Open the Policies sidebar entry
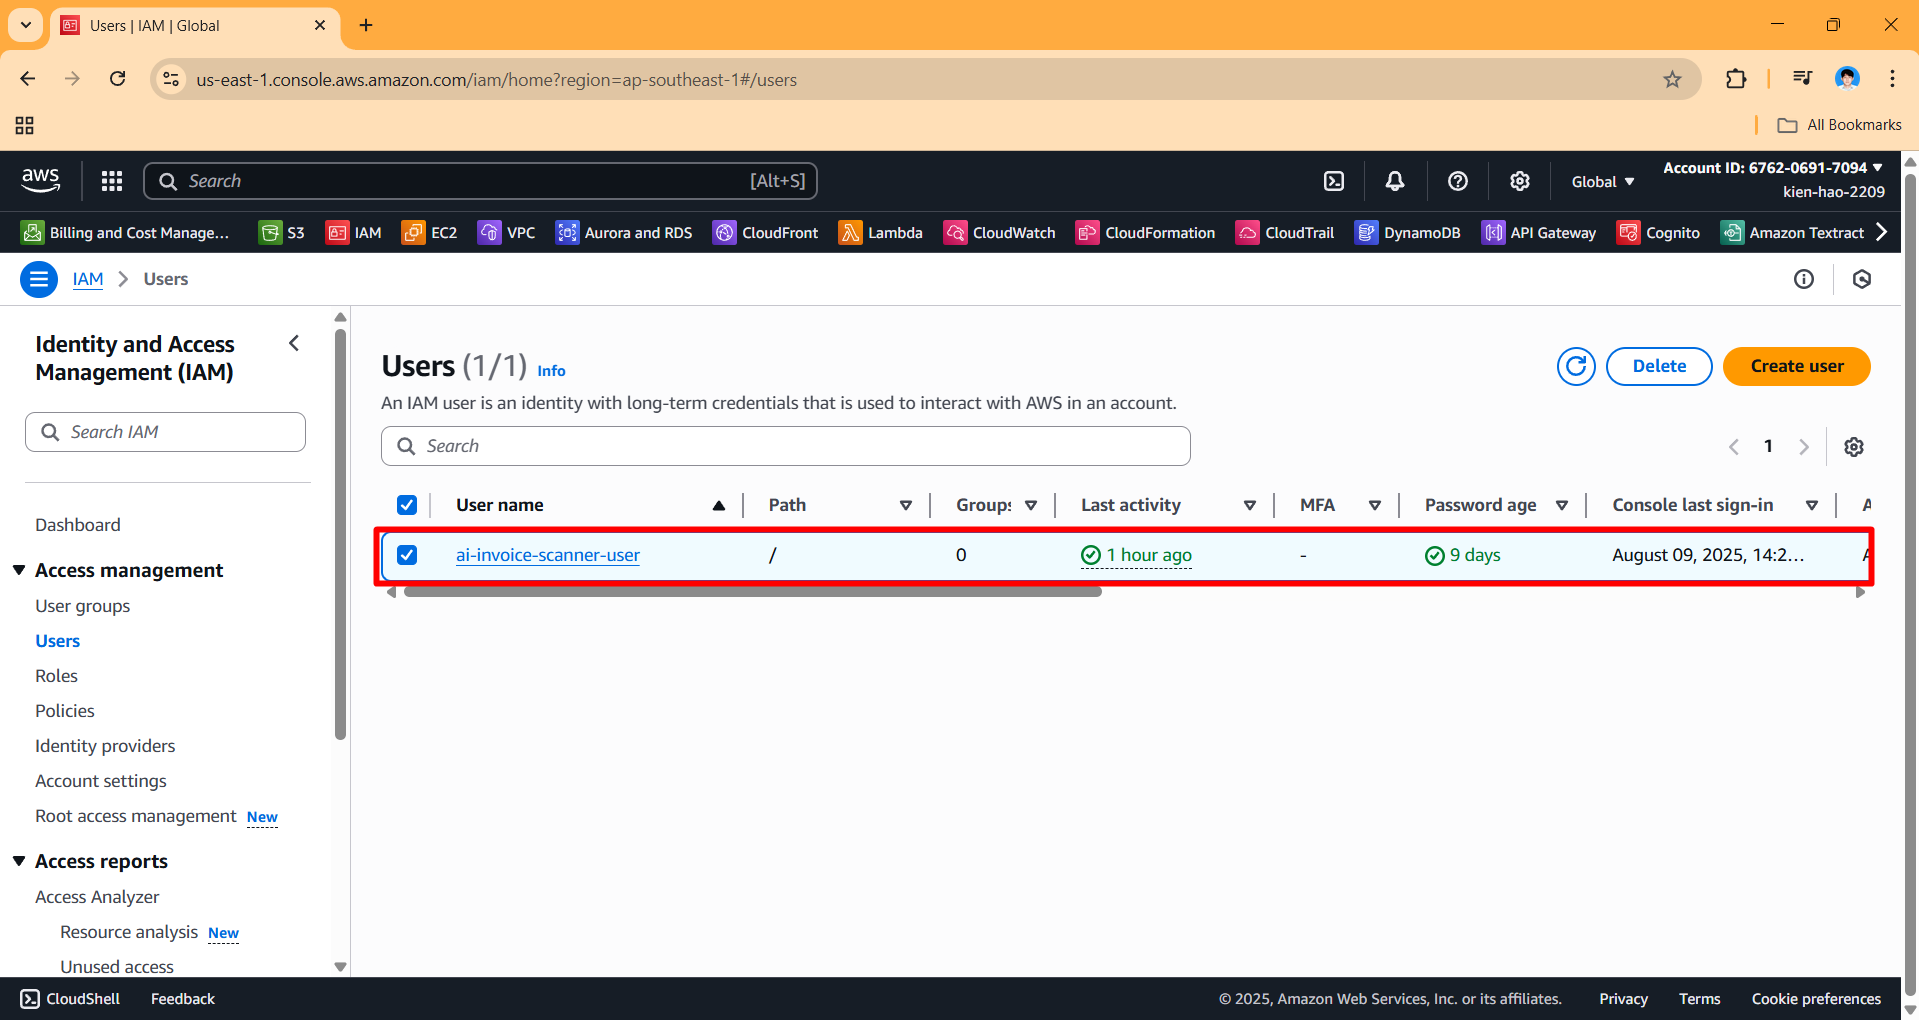Viewport: 1919px width, 1020px height. (64, 710)
